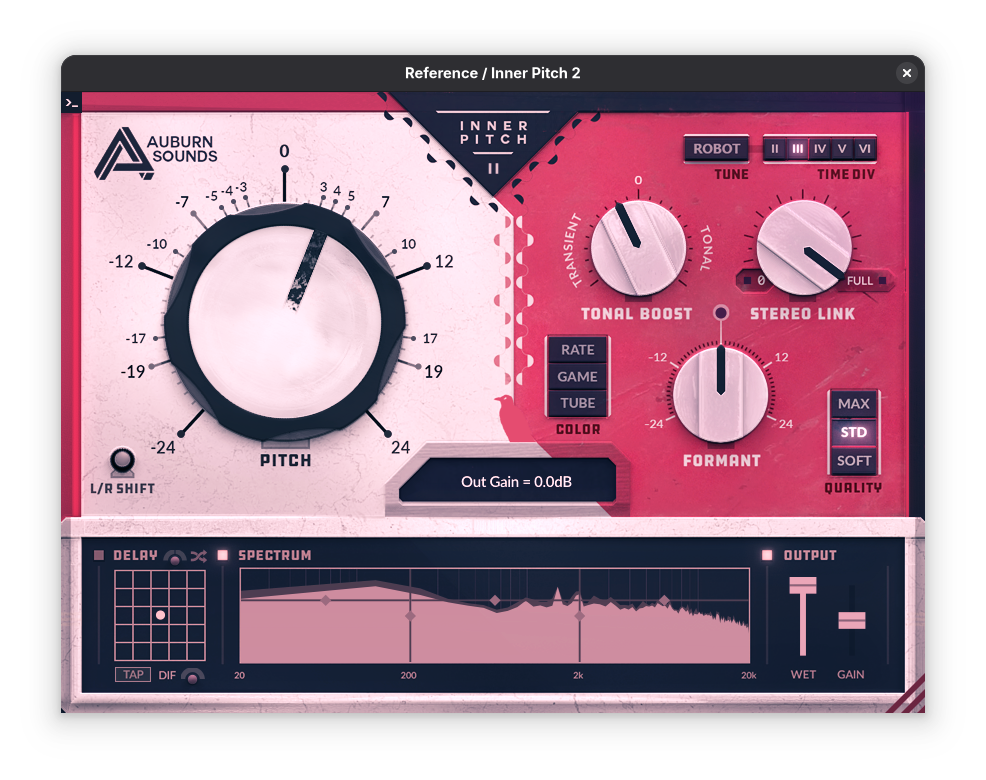
Task: Enable the Robot tune mode
Action: (716, 149)
